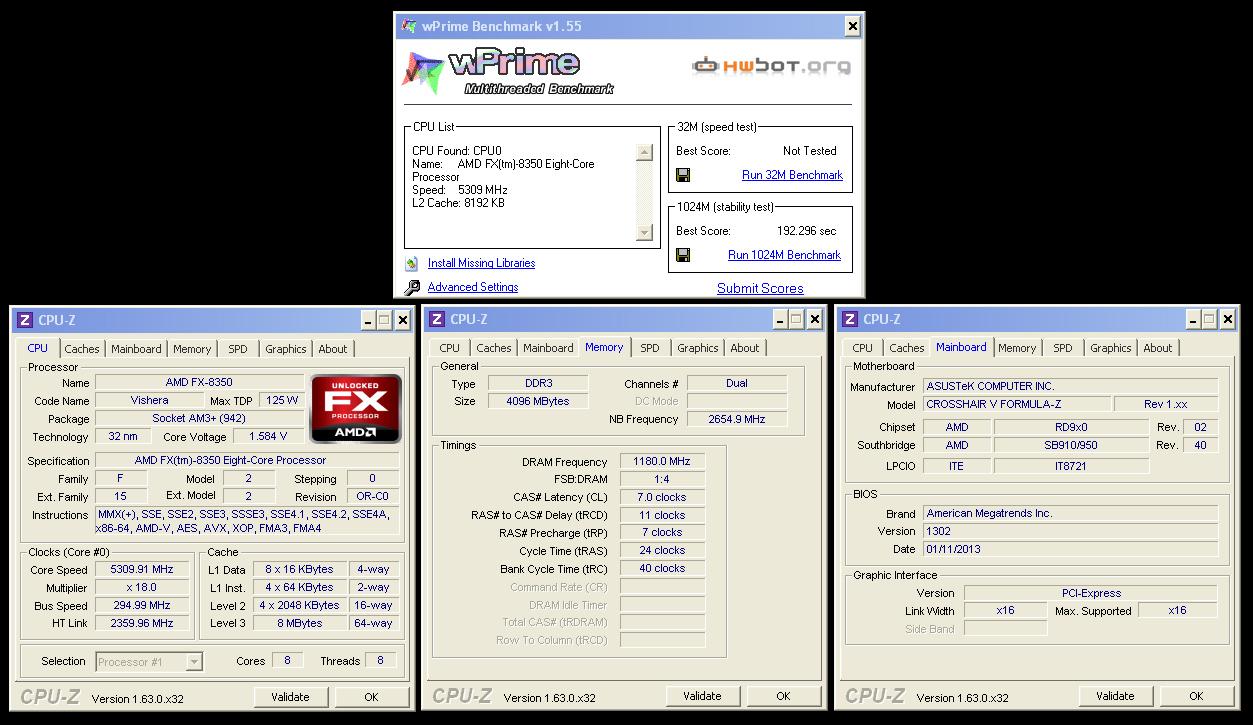Click the Core Speed 5309.91 MHz value

(x=142, y=570)
